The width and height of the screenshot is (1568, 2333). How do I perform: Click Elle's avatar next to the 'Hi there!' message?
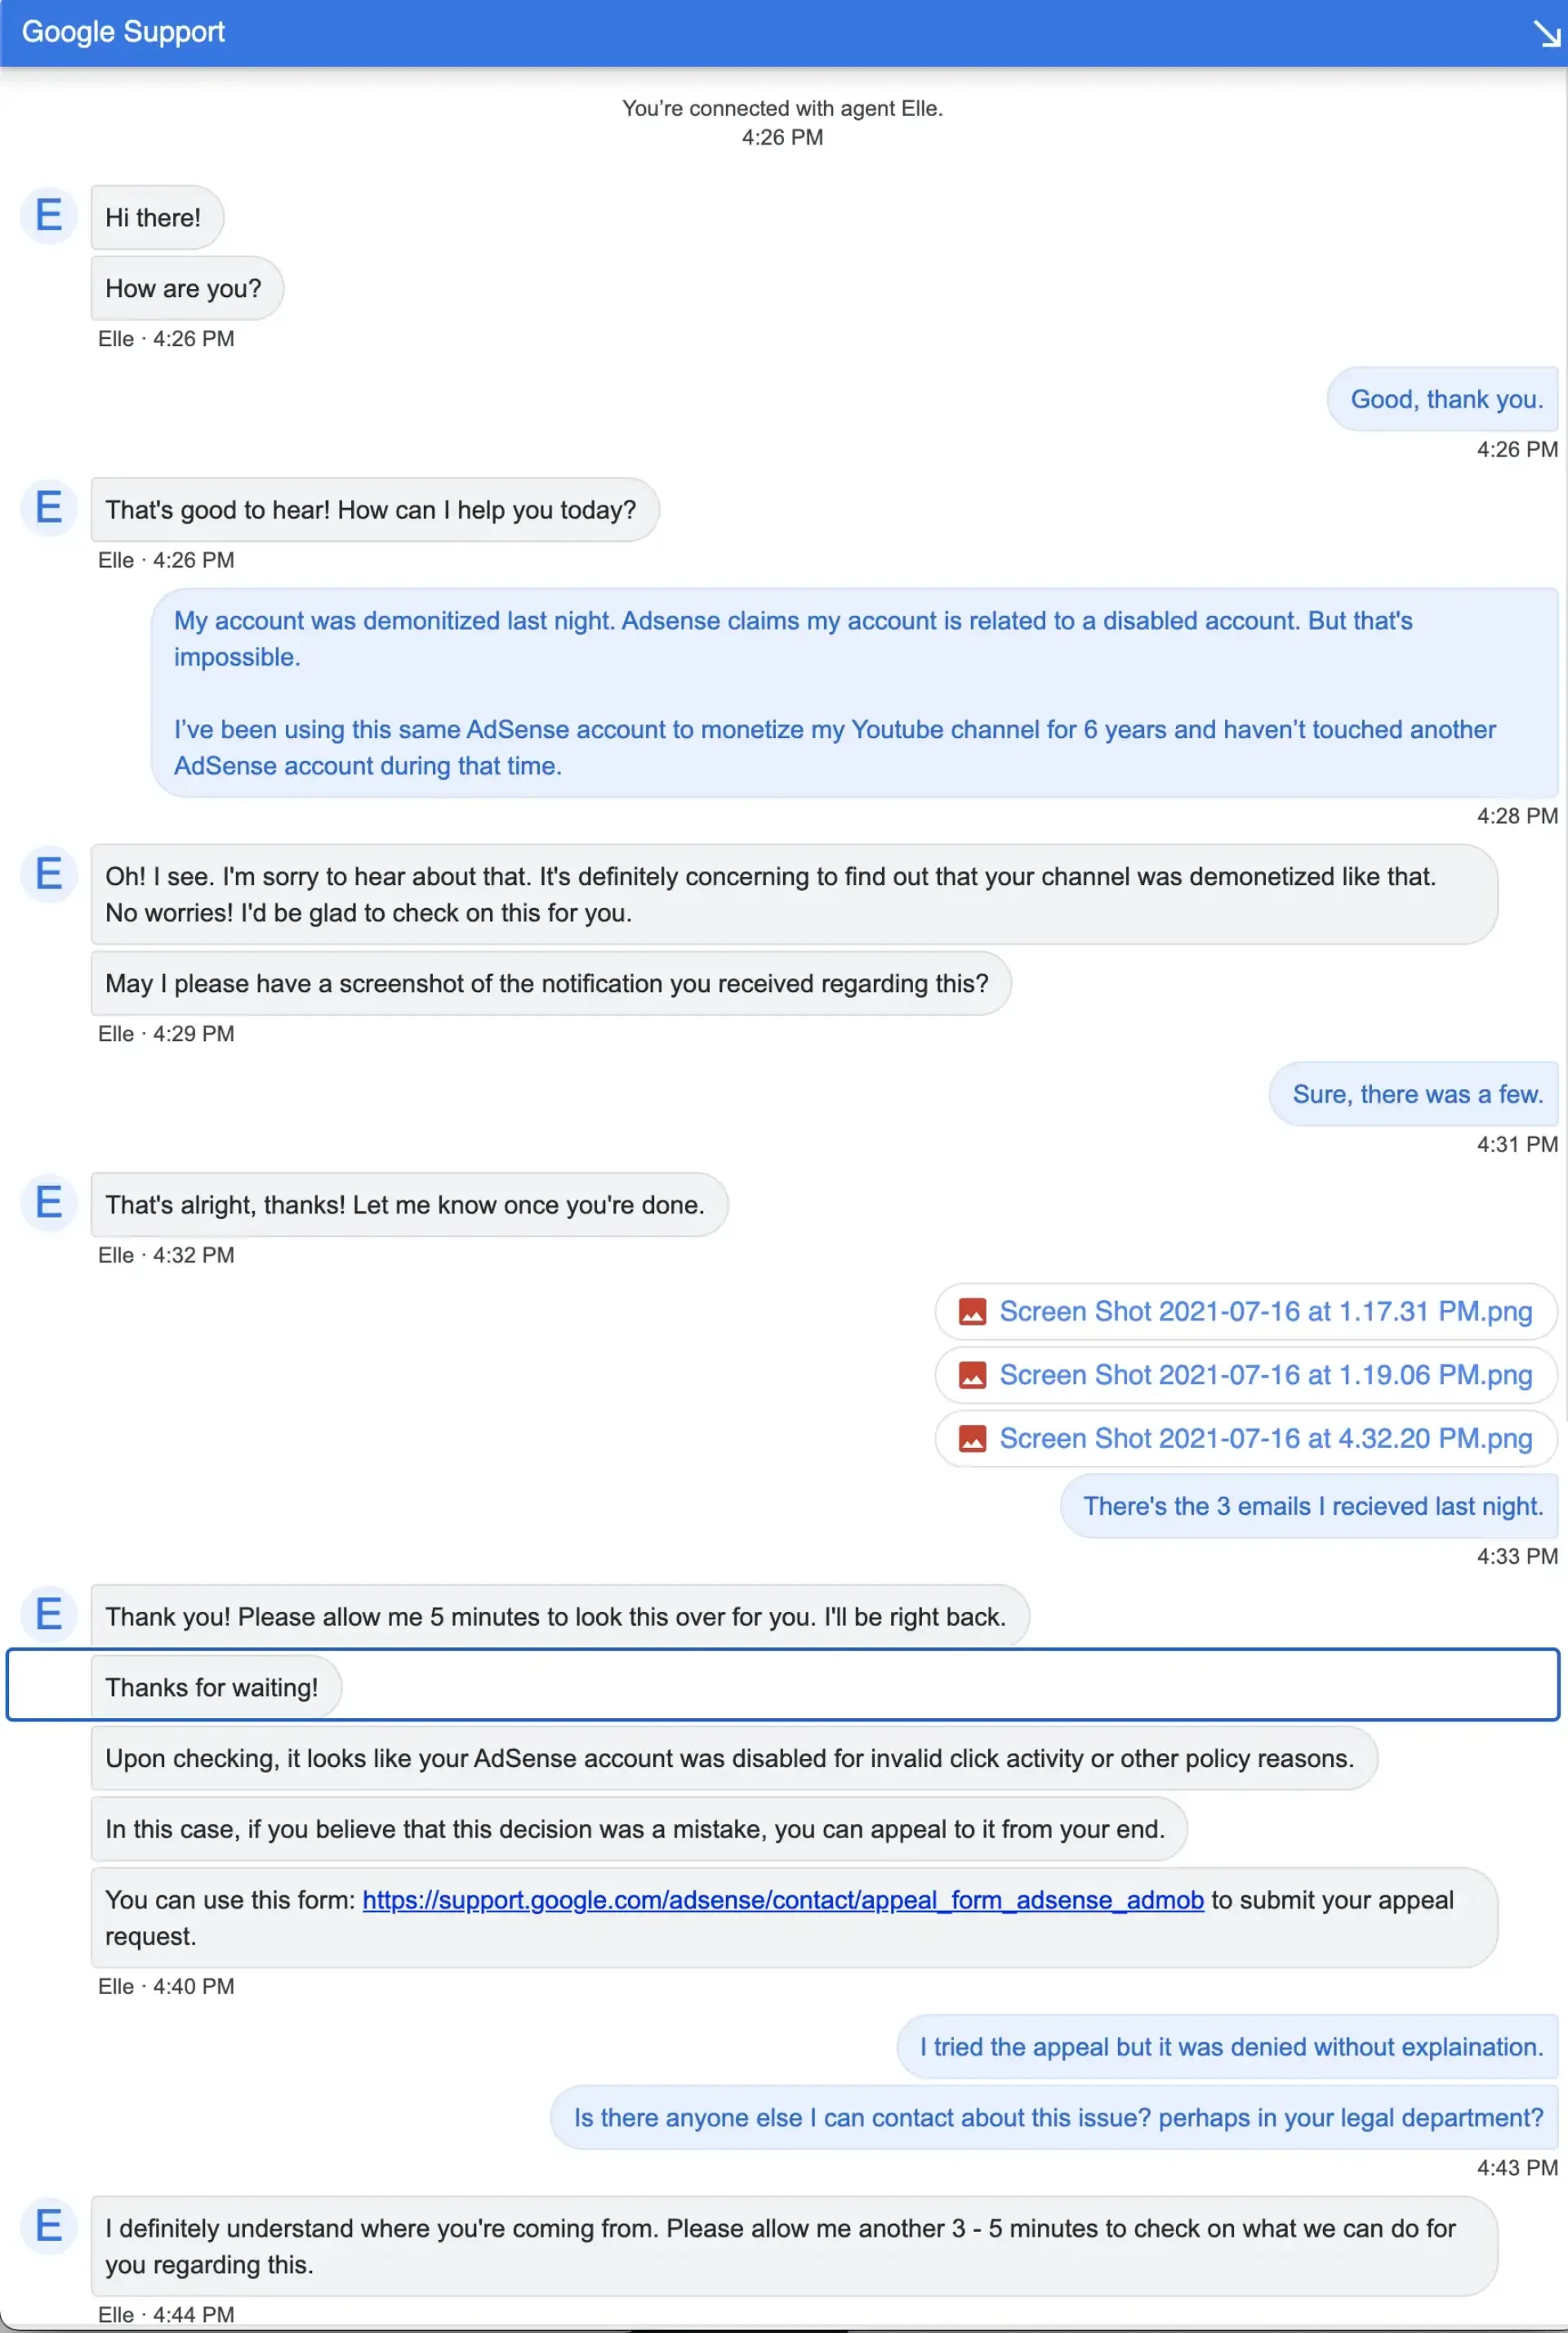48,215
